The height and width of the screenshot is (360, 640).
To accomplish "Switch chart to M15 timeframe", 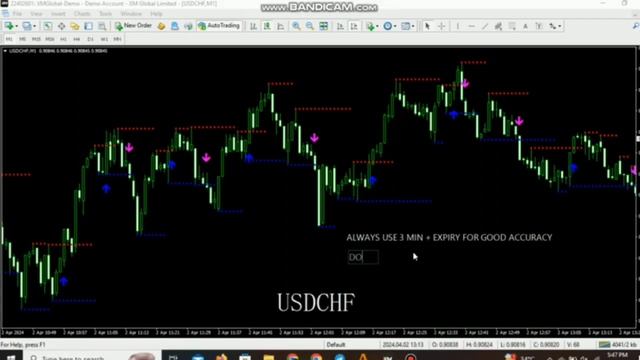I will pyautogui.click(x=36, y=39).
